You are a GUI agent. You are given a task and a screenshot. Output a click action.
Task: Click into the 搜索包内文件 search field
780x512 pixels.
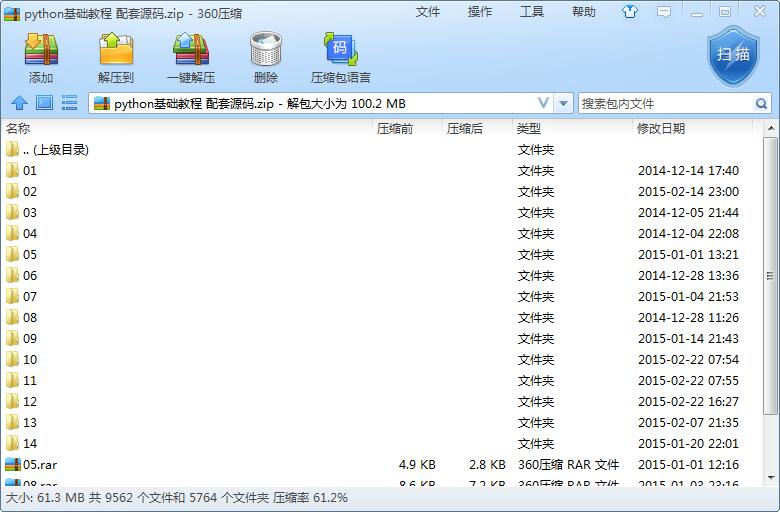pyautogui.click(x=666, y=103)
